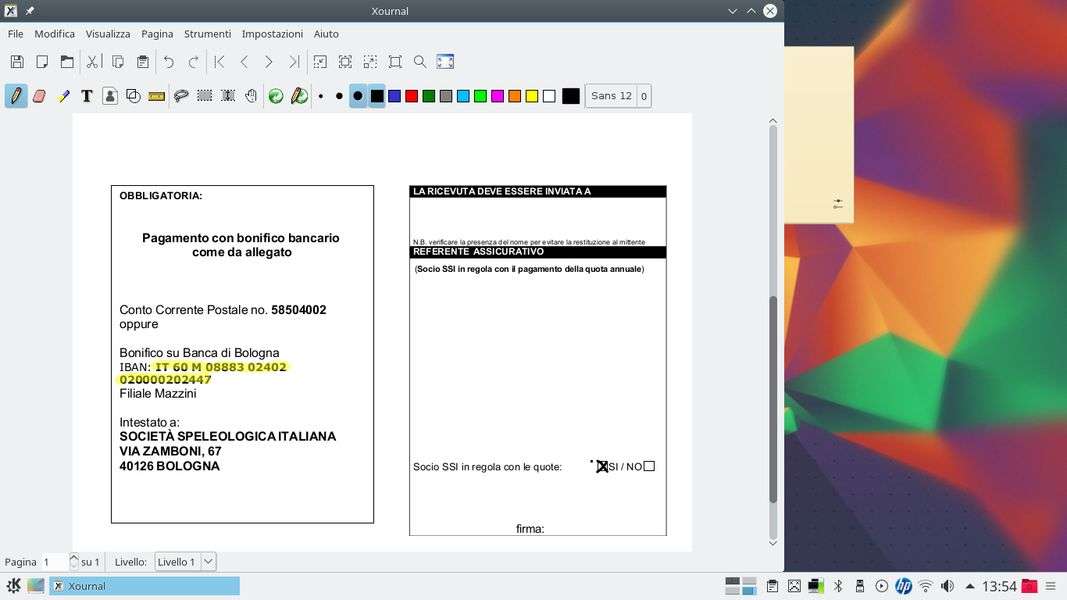Expand hidden system tray icons arrow
1067x600 pixels.
pyautogui.click(x=969, y=586)
